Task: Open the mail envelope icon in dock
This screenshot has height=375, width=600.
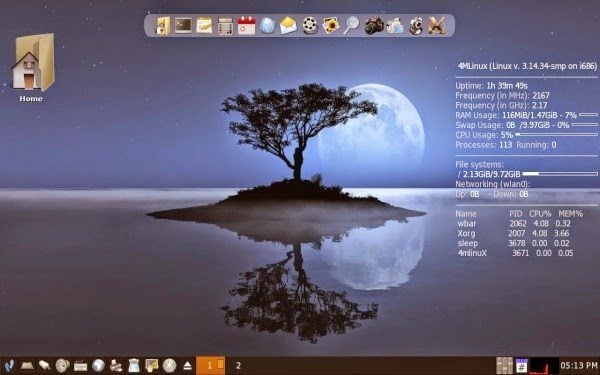Action: [288, 26]
